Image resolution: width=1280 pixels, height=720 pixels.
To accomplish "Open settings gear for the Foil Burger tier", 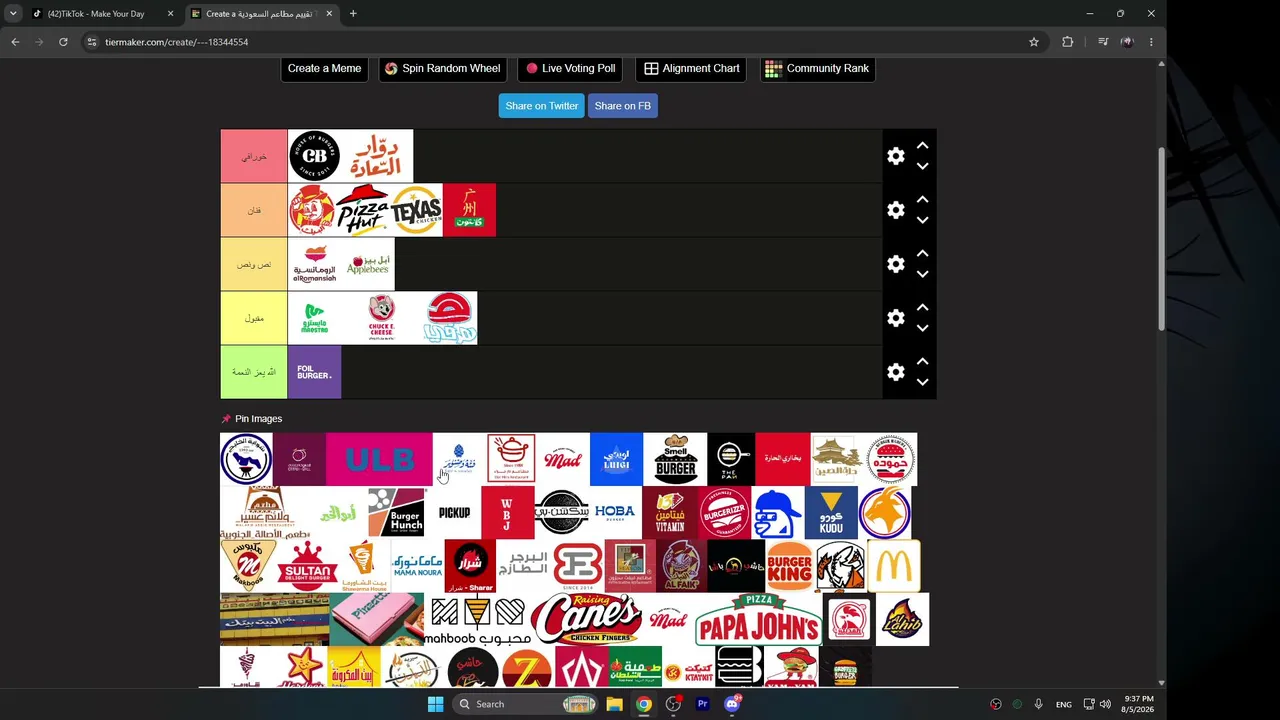I will coord(896,372).
